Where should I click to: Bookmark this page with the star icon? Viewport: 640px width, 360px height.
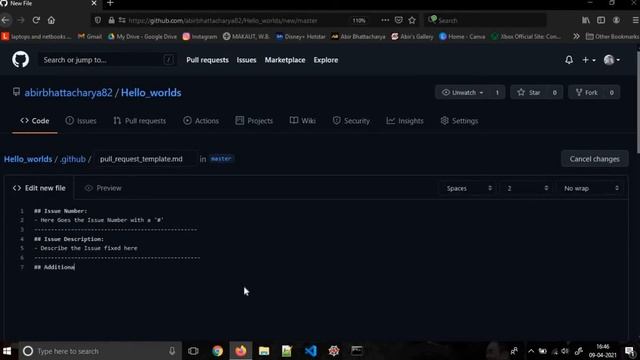pyautogui.click(x=412, y=20)
